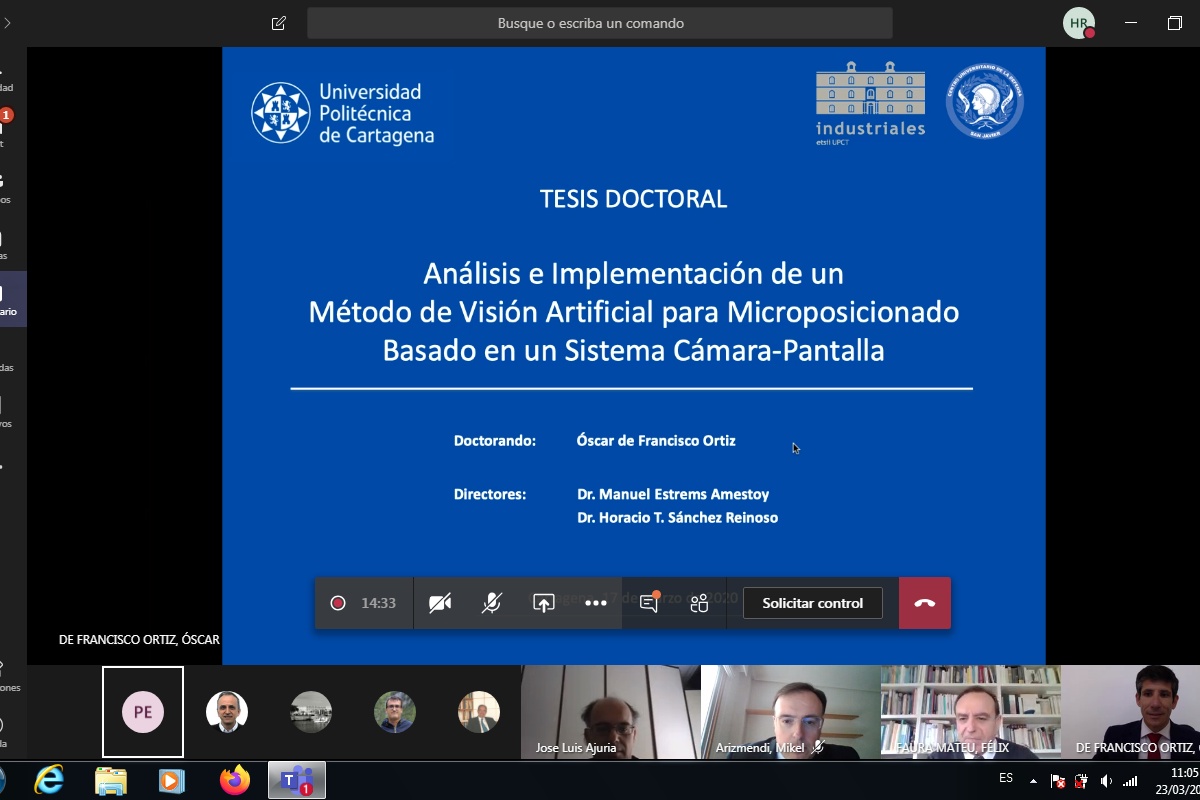Select the bald man participant avatar

click(x=227, y=712)
